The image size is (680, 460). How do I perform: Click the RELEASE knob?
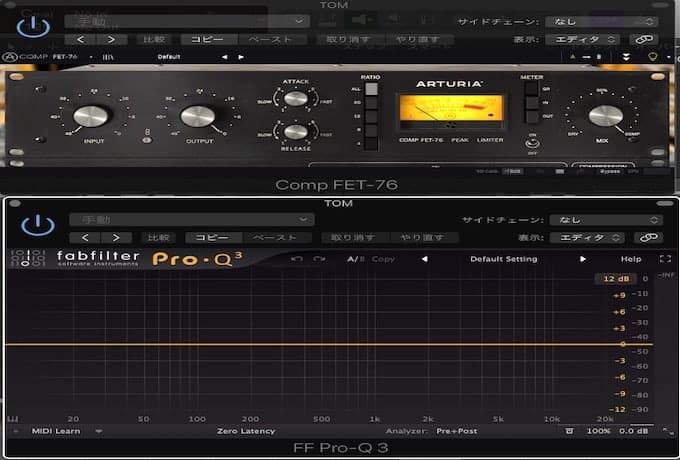click(296, 132)
